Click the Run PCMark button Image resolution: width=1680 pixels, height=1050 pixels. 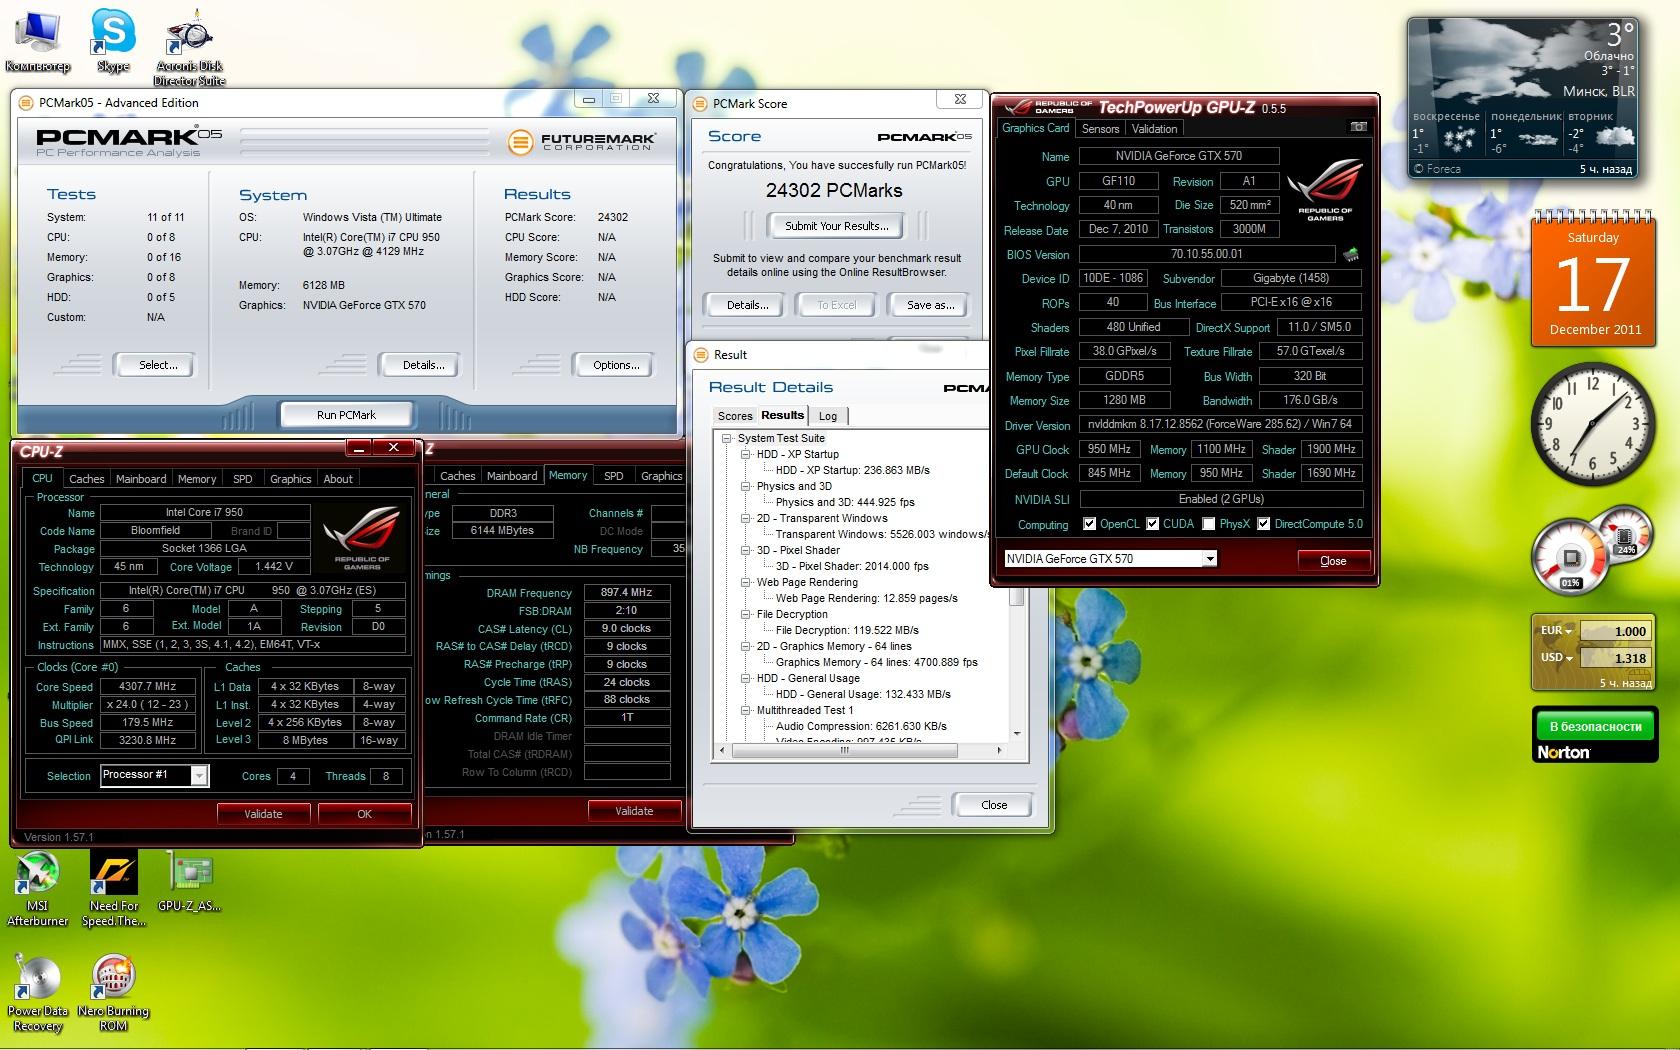(346, 415)
